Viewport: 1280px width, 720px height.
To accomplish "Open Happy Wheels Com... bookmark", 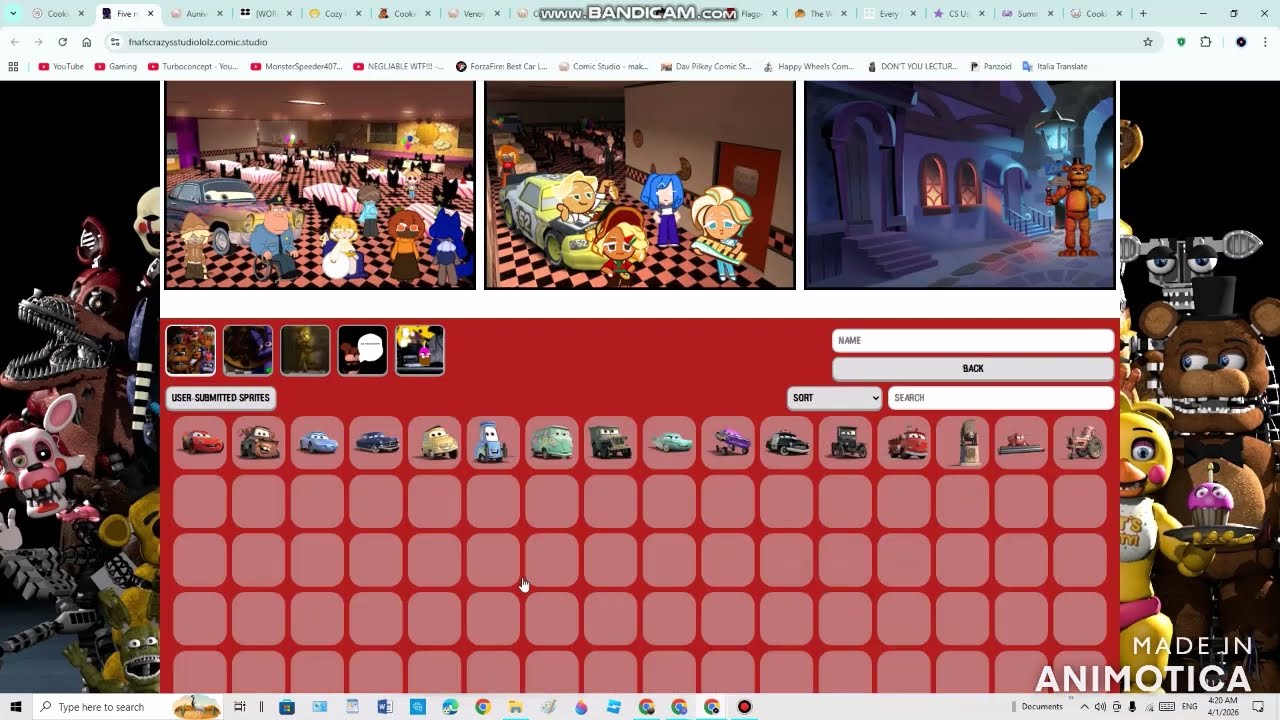I will [808, 66].
